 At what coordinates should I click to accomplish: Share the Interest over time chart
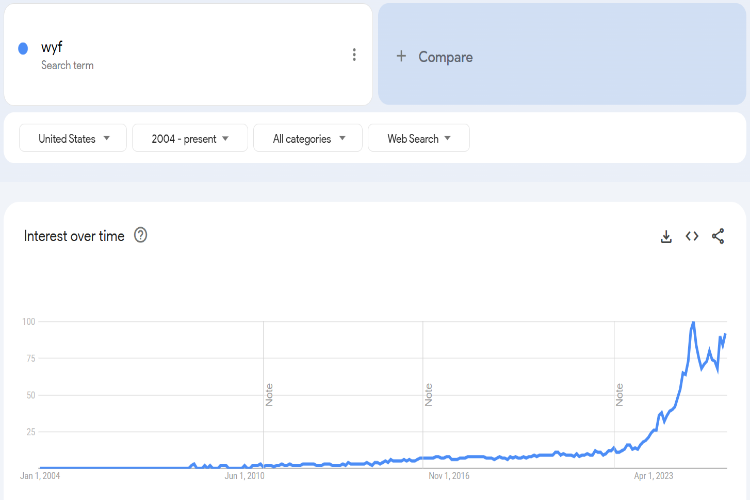718,237
